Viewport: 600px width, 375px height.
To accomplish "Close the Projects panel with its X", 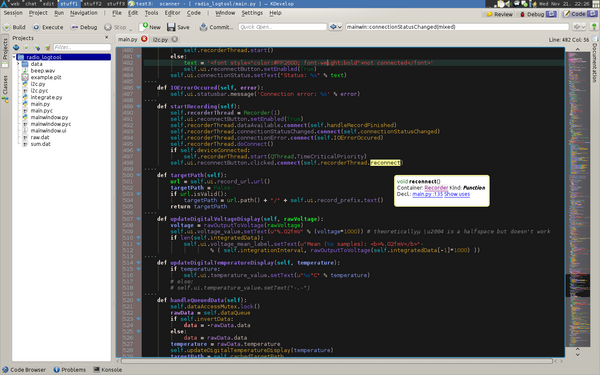I will (x=106, y=38).
